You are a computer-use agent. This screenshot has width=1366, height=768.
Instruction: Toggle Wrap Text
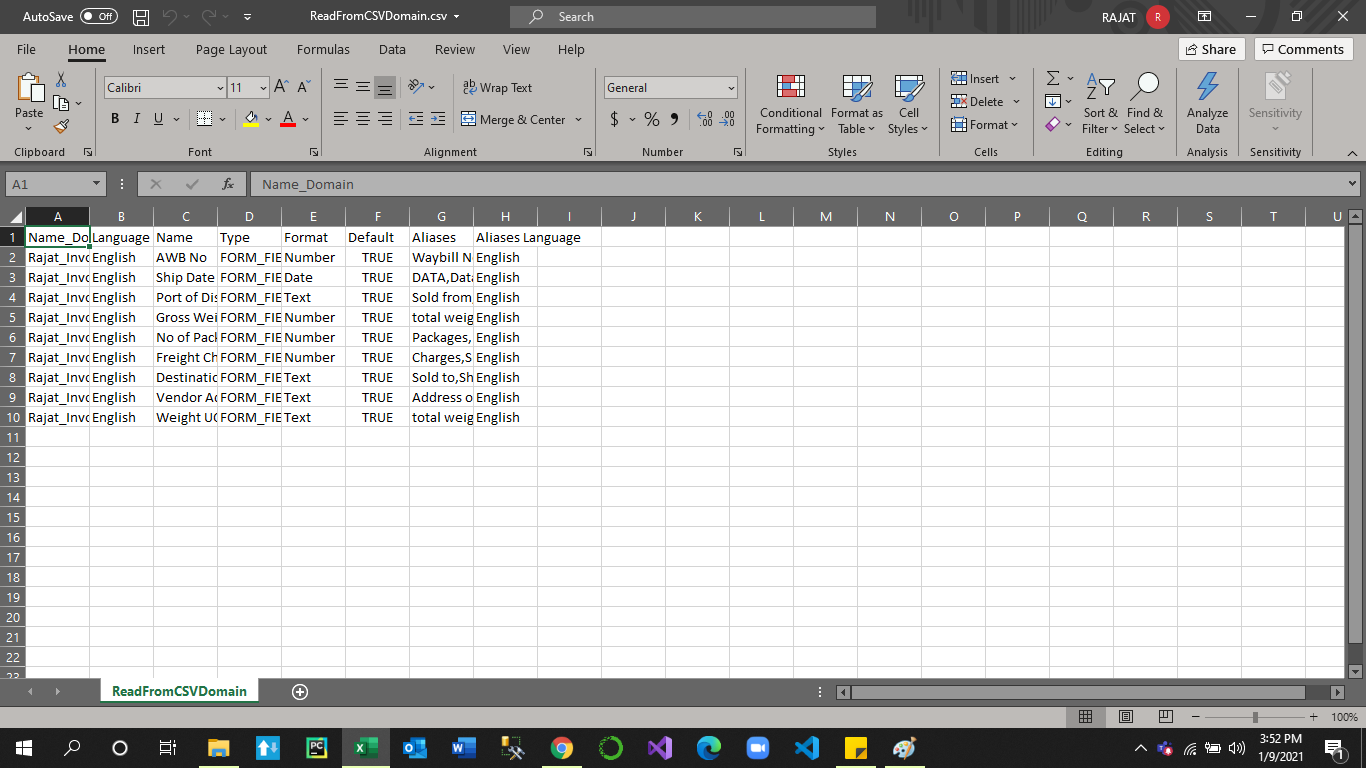tap(497, 88)
